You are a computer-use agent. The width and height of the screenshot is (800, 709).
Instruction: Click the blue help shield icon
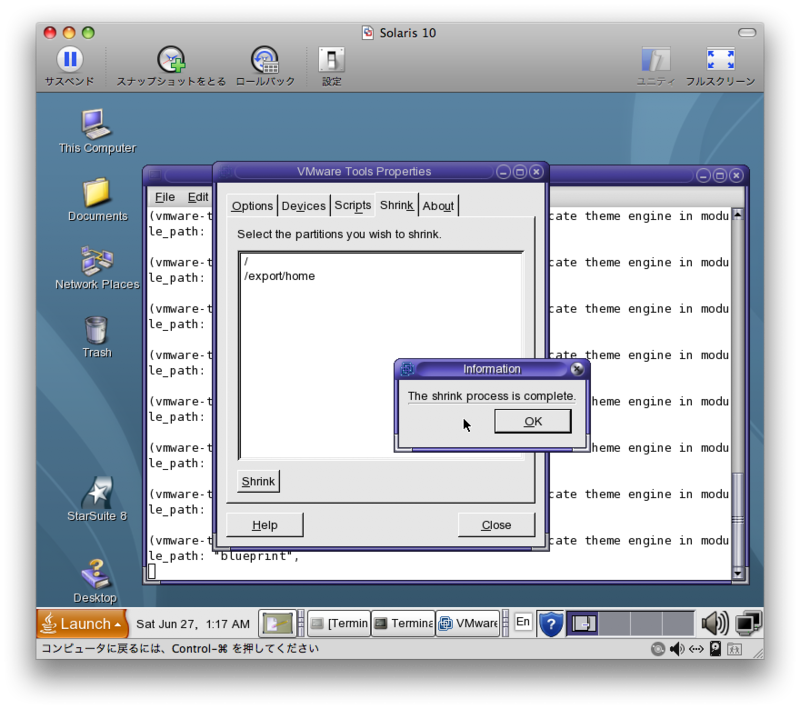tap(551, 624)
